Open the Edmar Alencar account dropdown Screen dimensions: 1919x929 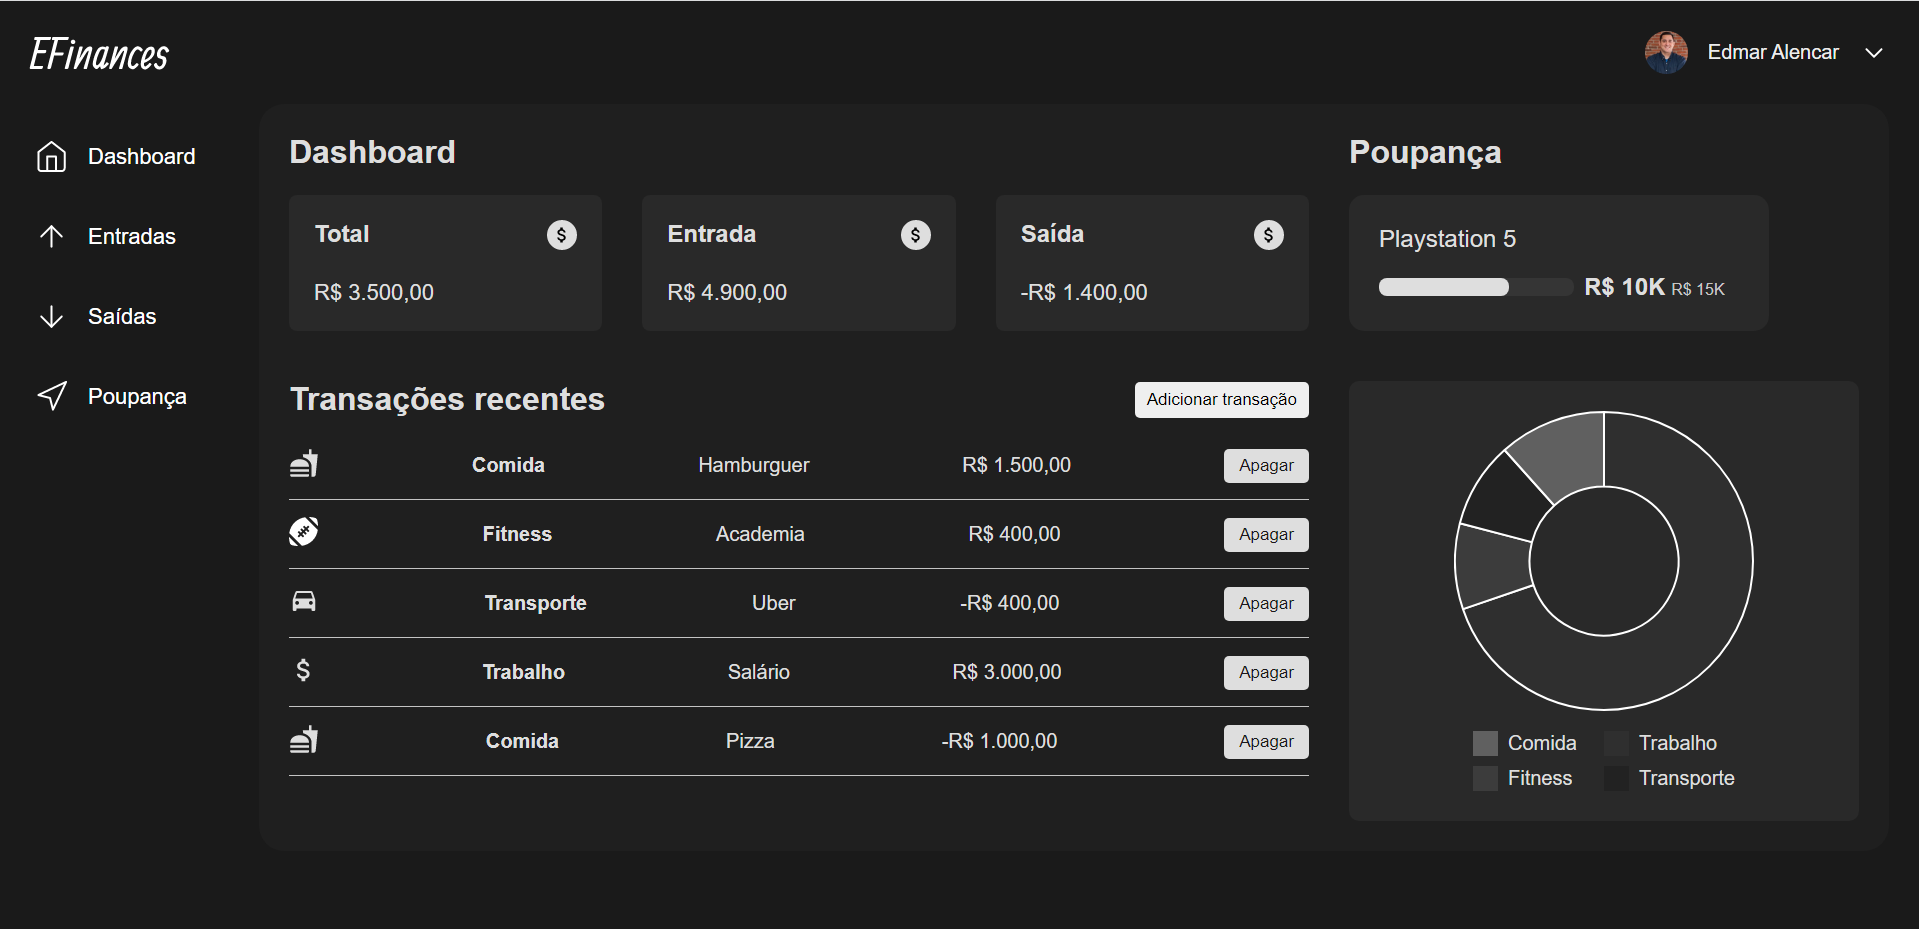pos(1772,52)
